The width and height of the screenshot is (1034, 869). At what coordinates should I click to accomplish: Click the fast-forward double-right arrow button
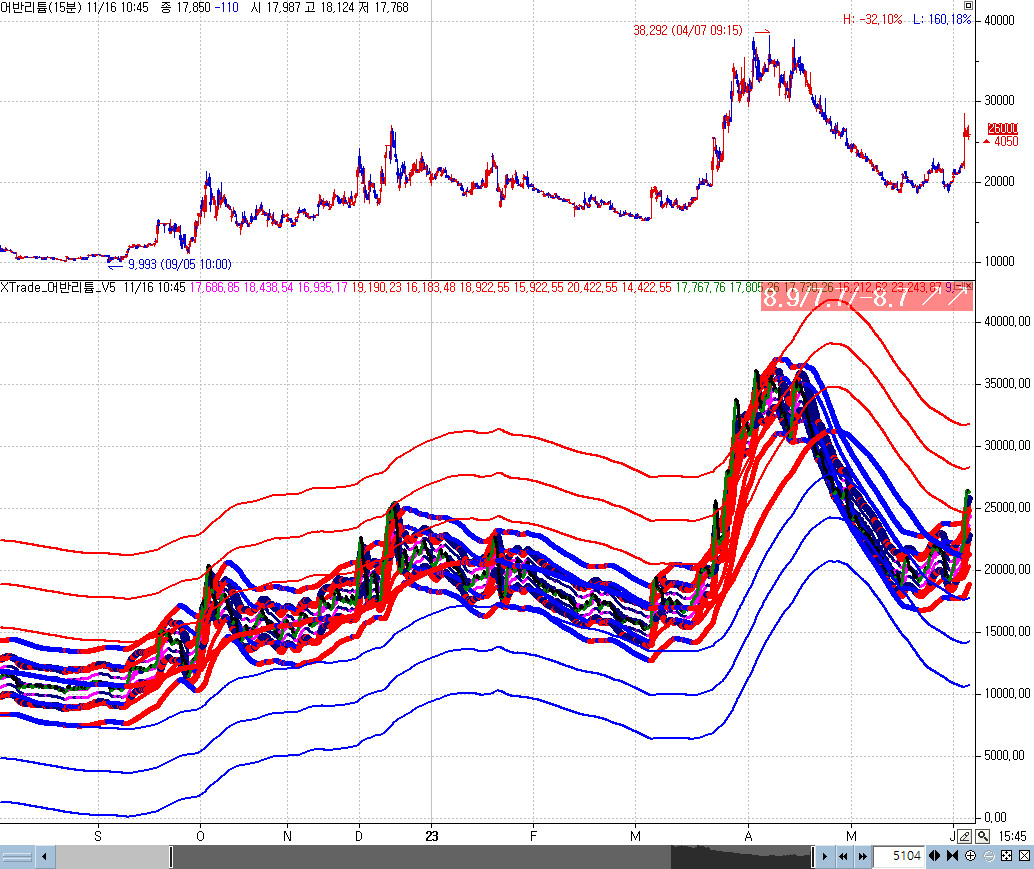(860, 857)
